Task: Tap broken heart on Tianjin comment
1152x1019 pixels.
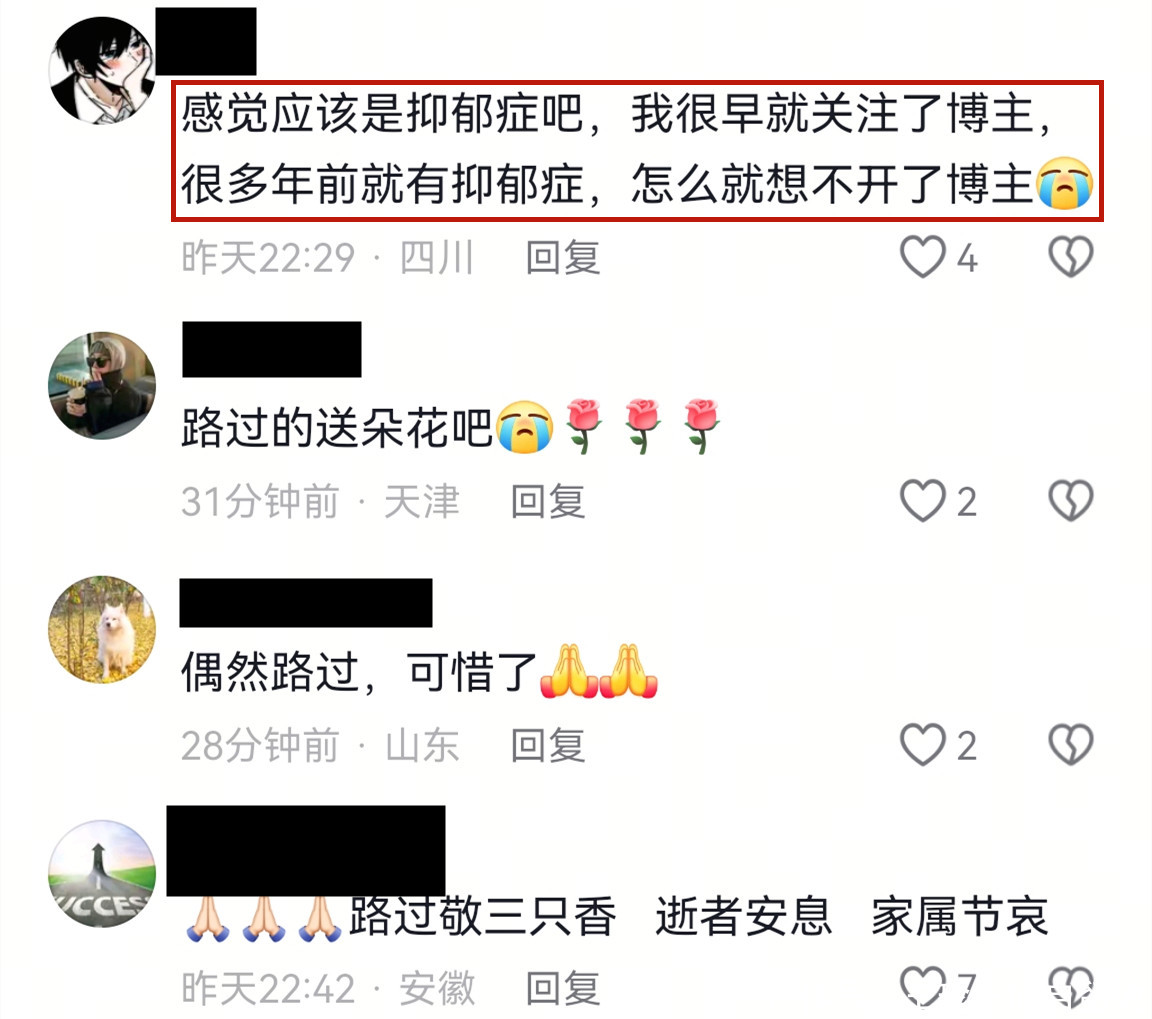Action: pos(1070,501)
